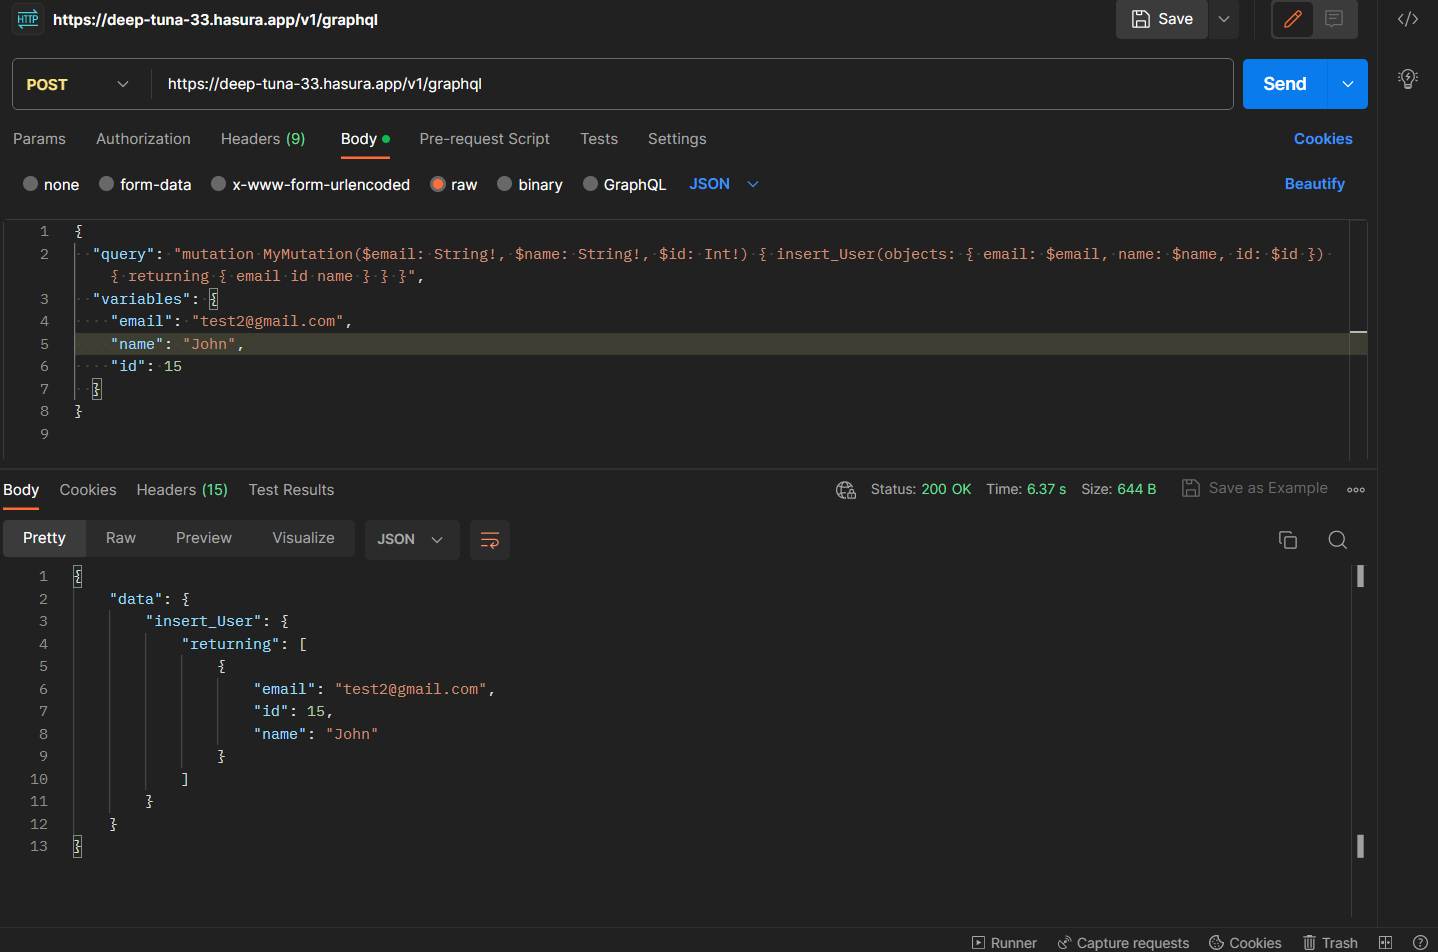The image size is (1438, 952).
Task: Switch to the Params tab
Action: (39, 139)
